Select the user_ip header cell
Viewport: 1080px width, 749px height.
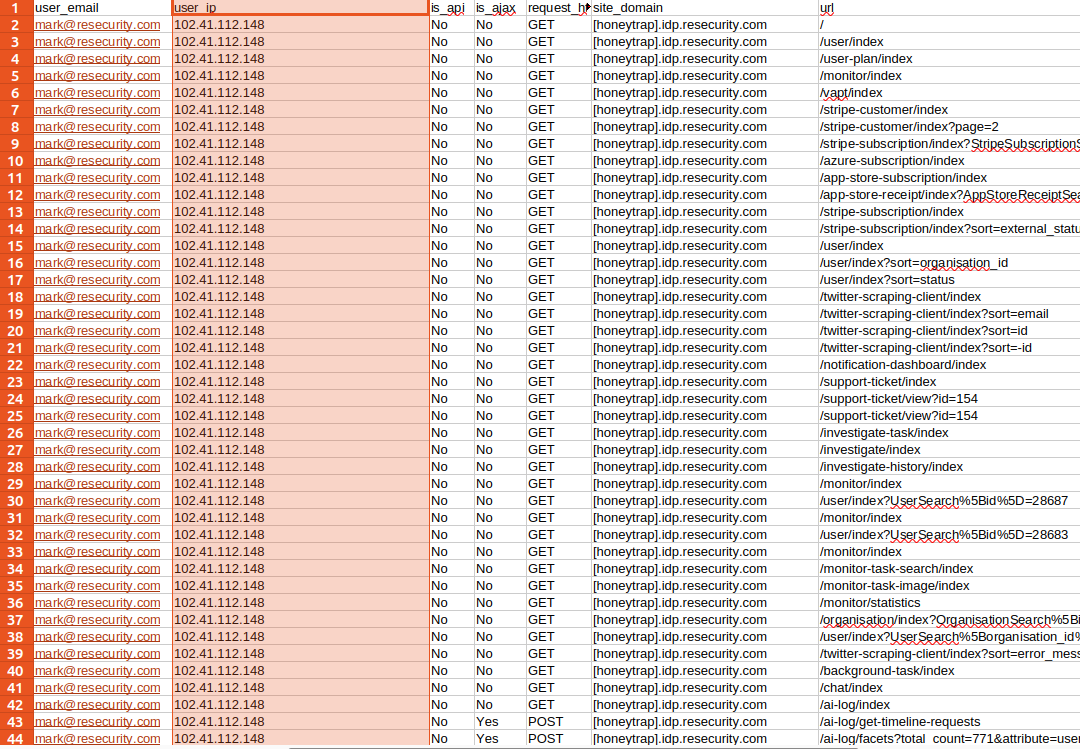click(300, 8)
